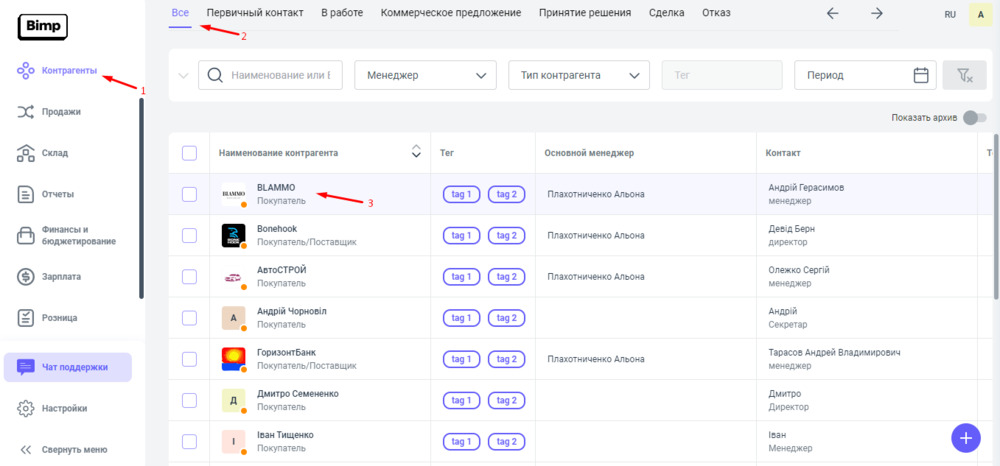Open Настройки settings in the sidebar
The image size is (1000, 466).
[64, 408]
